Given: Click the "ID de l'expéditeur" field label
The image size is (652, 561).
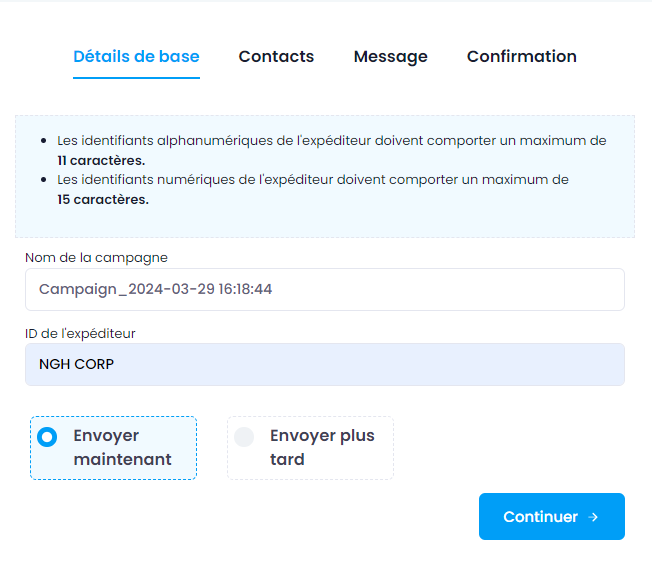Looking at the screenshot, I should (x=79, y=333).
